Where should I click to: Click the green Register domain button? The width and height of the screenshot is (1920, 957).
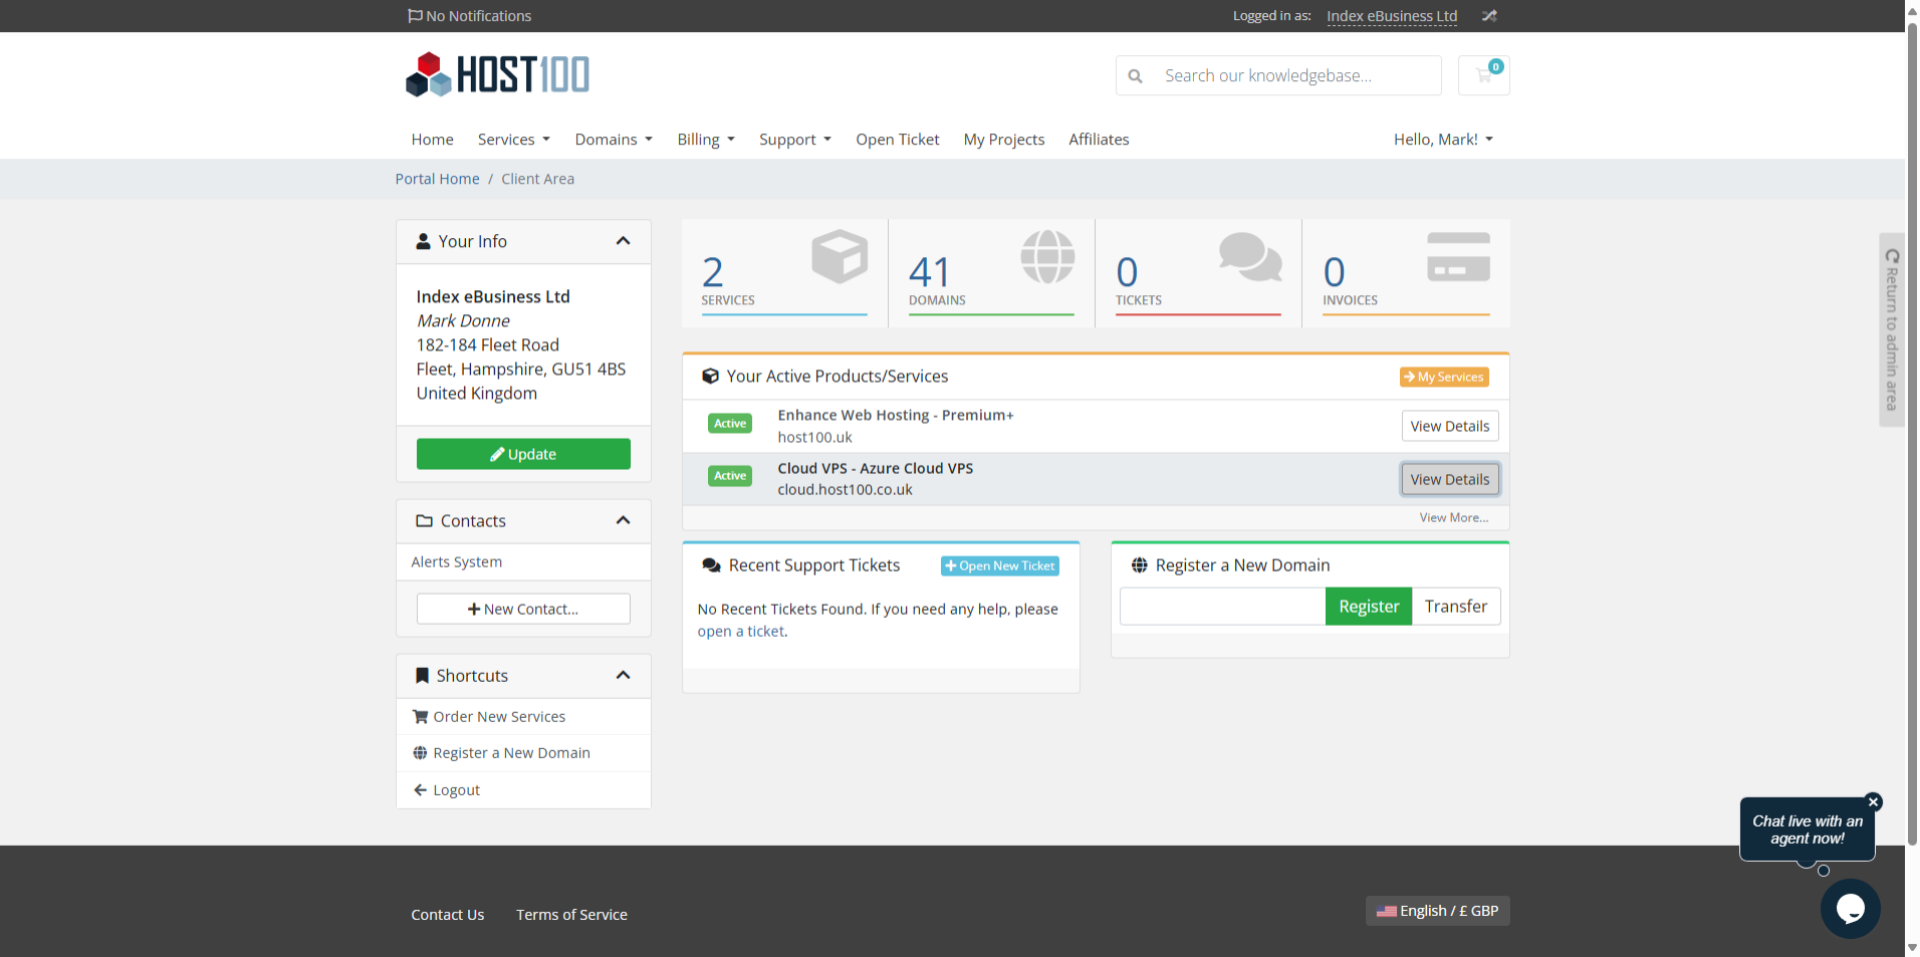tap(1369, 606)
